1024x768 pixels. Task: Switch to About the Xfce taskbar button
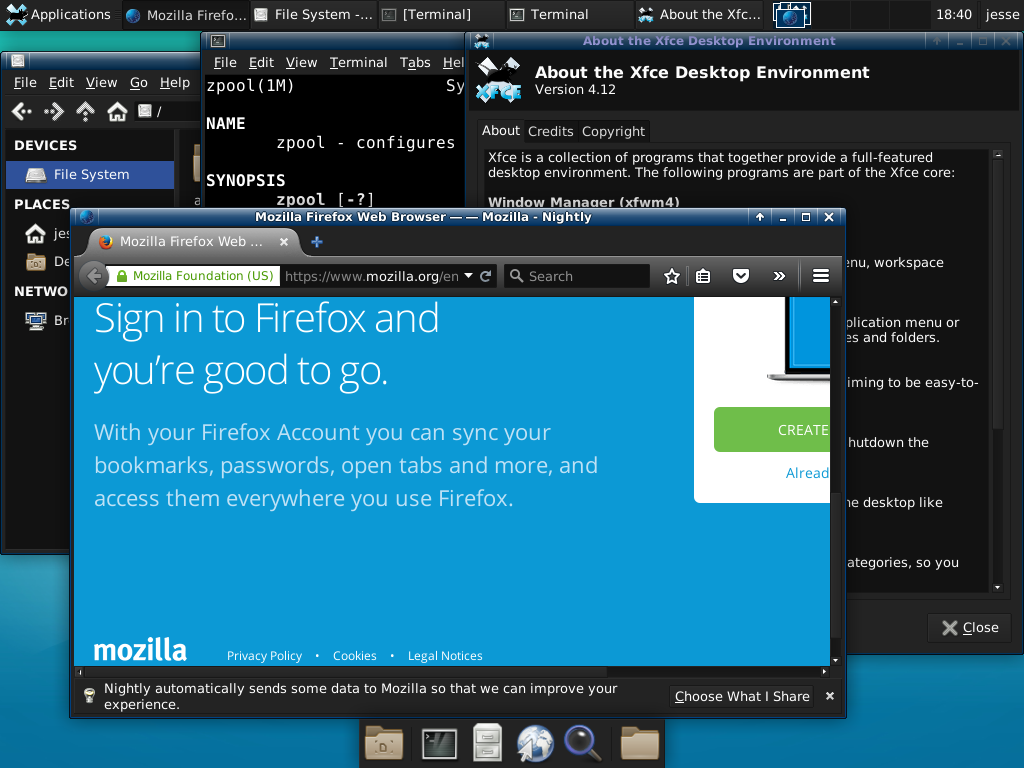click(x=699, y=14)
